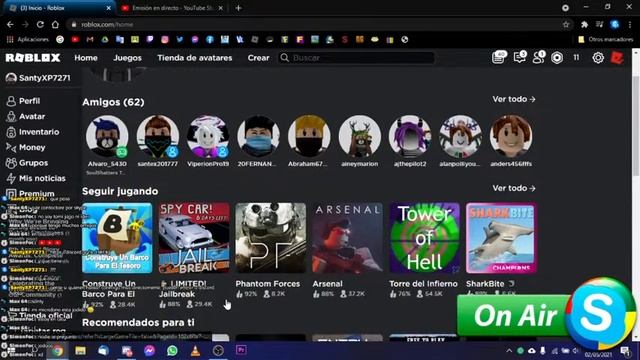Open SantyXP7271 profile in sidebar
This screenshot has height=360, width=640.
[x=38, y=78]
